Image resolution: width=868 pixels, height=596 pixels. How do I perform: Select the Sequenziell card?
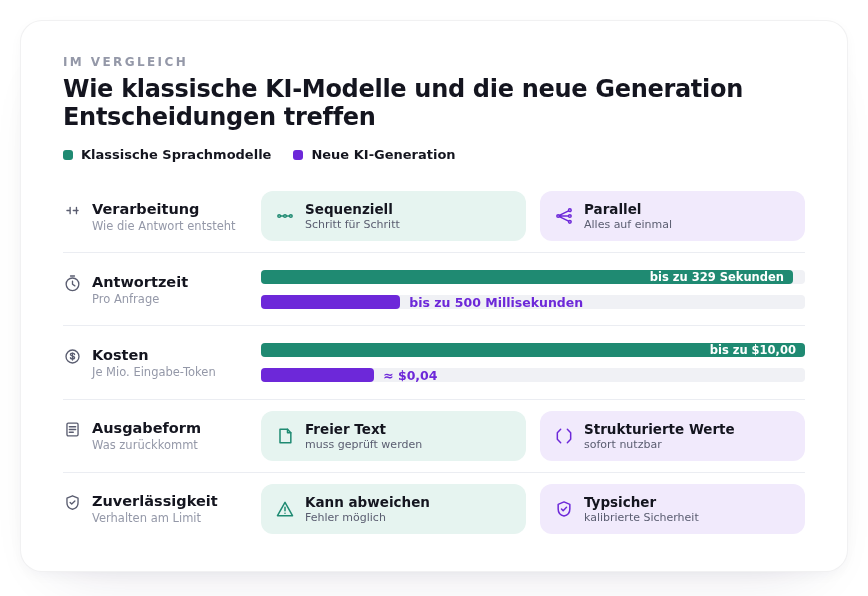(394, 216)
